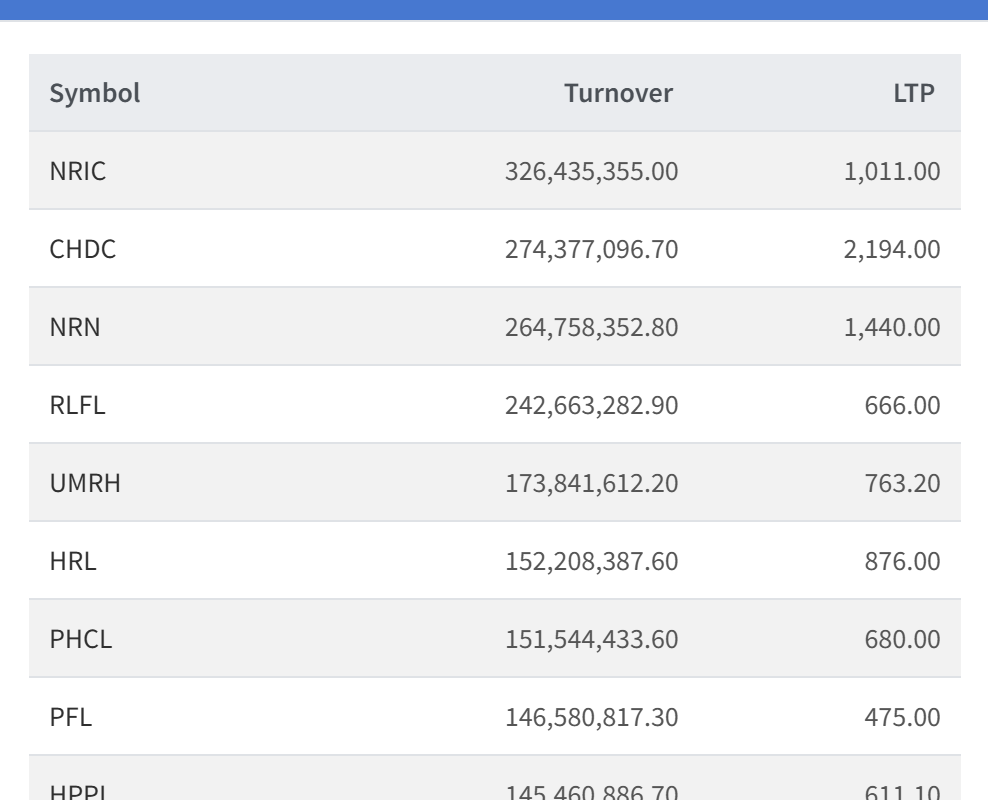Click the RLFL symbol
Screen dimensions: 988x800
point(77,406)
